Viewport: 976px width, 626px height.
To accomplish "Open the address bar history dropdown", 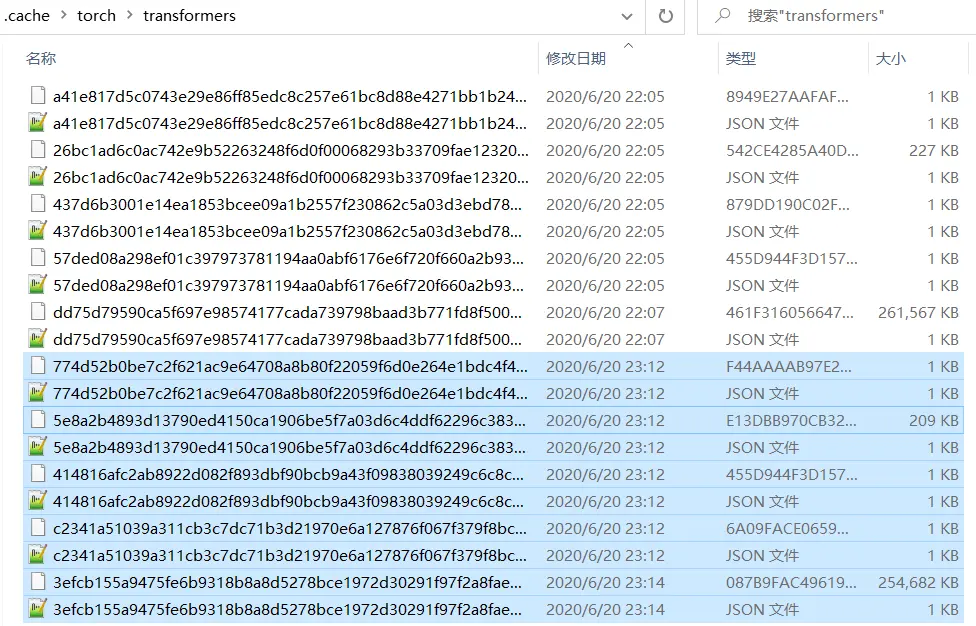I will pyautogui.click(x=627, y=16).
